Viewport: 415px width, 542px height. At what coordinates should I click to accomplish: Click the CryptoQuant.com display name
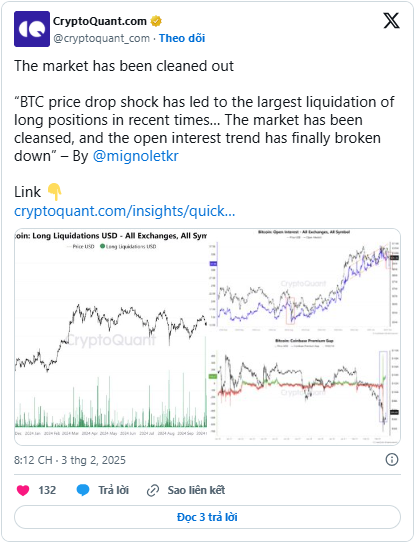coord(100,21)
